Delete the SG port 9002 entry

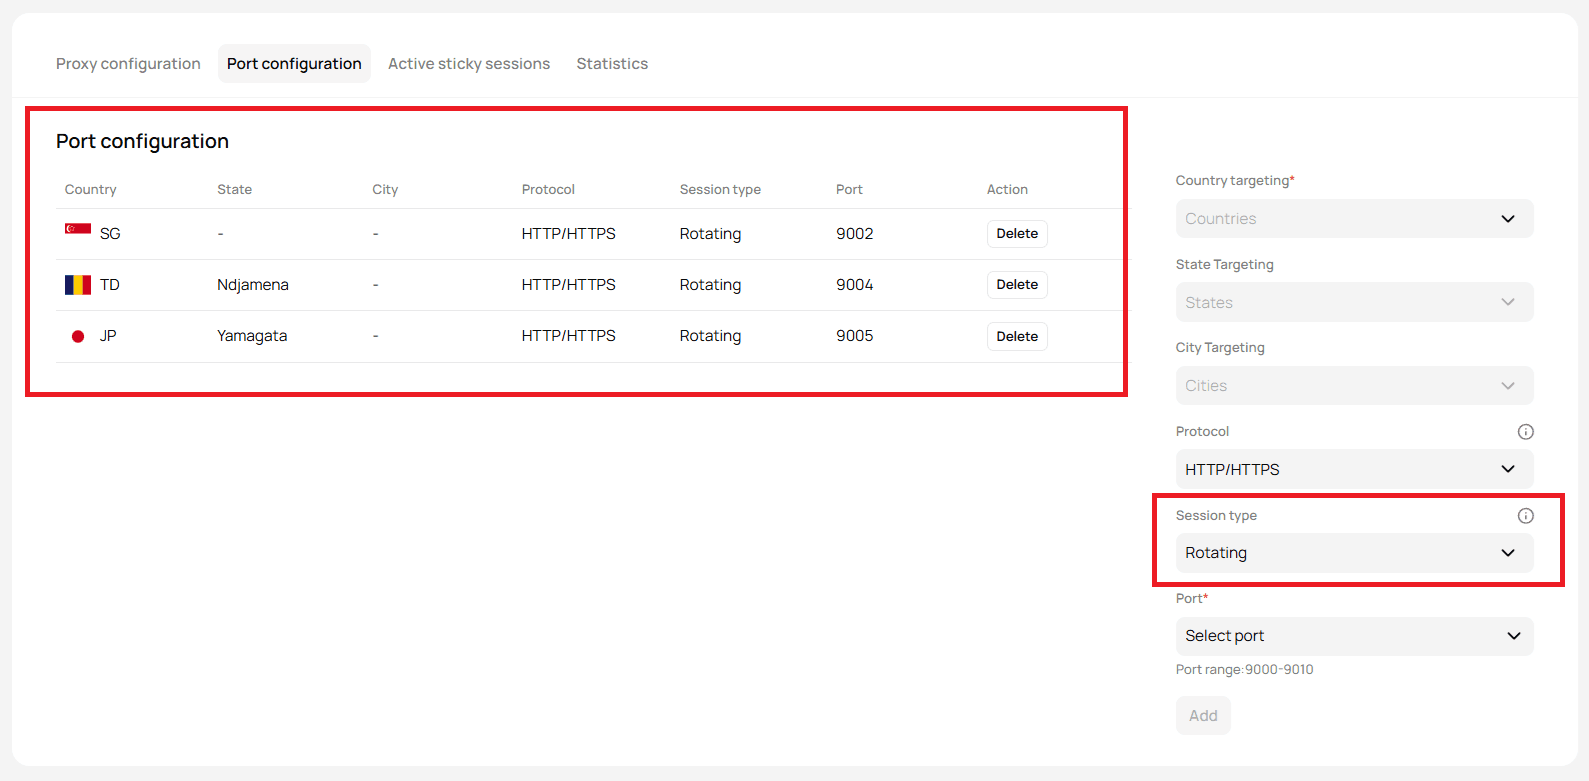pos(1016,234)
